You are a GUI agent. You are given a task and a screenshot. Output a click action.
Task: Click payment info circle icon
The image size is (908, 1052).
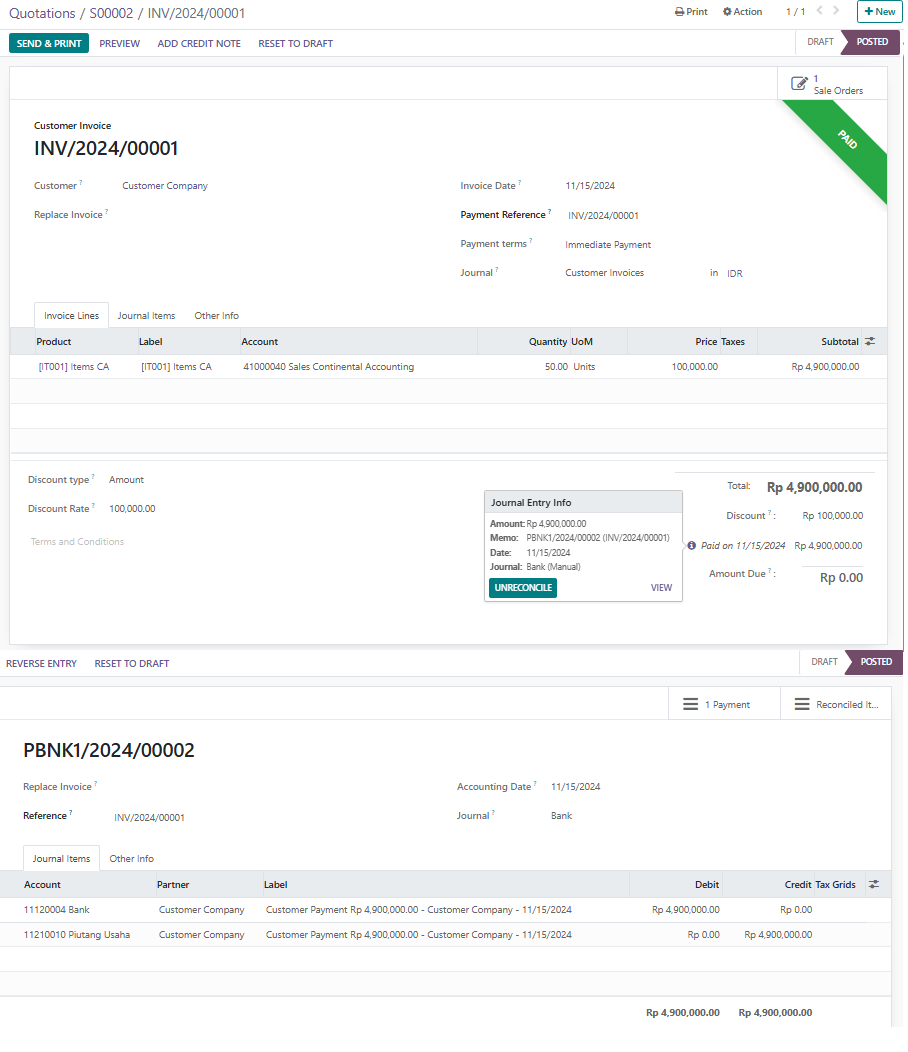(691, 546)
